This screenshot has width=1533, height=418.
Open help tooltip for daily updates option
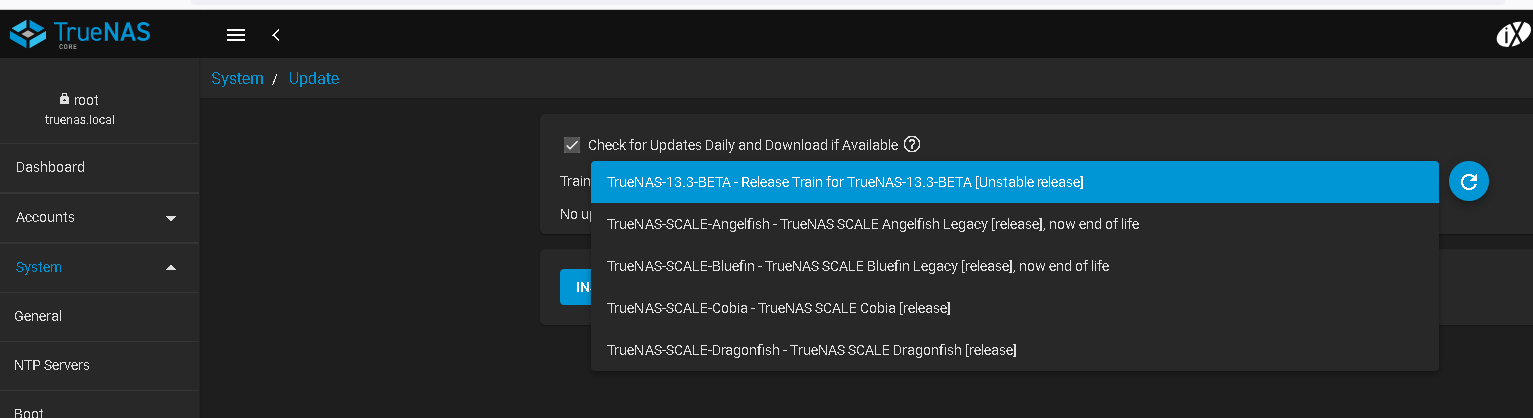point(912,144)
